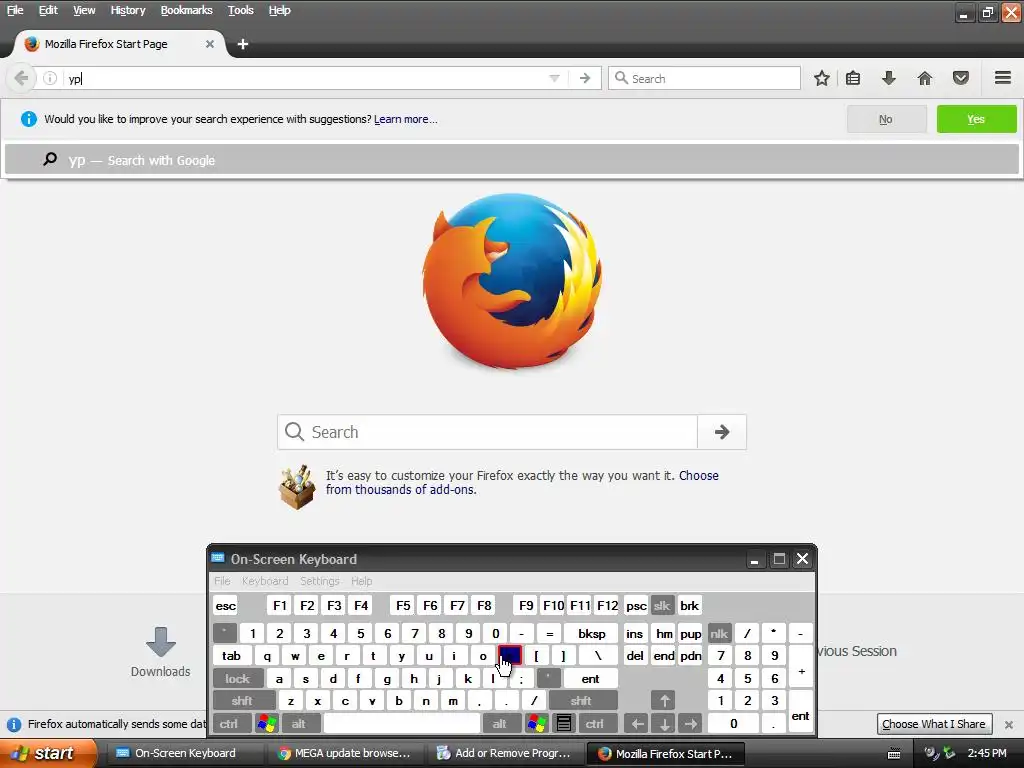Open the Firefox File menu
The width and height of the screenshot is (1024, 768).
(x=15, y=10)
